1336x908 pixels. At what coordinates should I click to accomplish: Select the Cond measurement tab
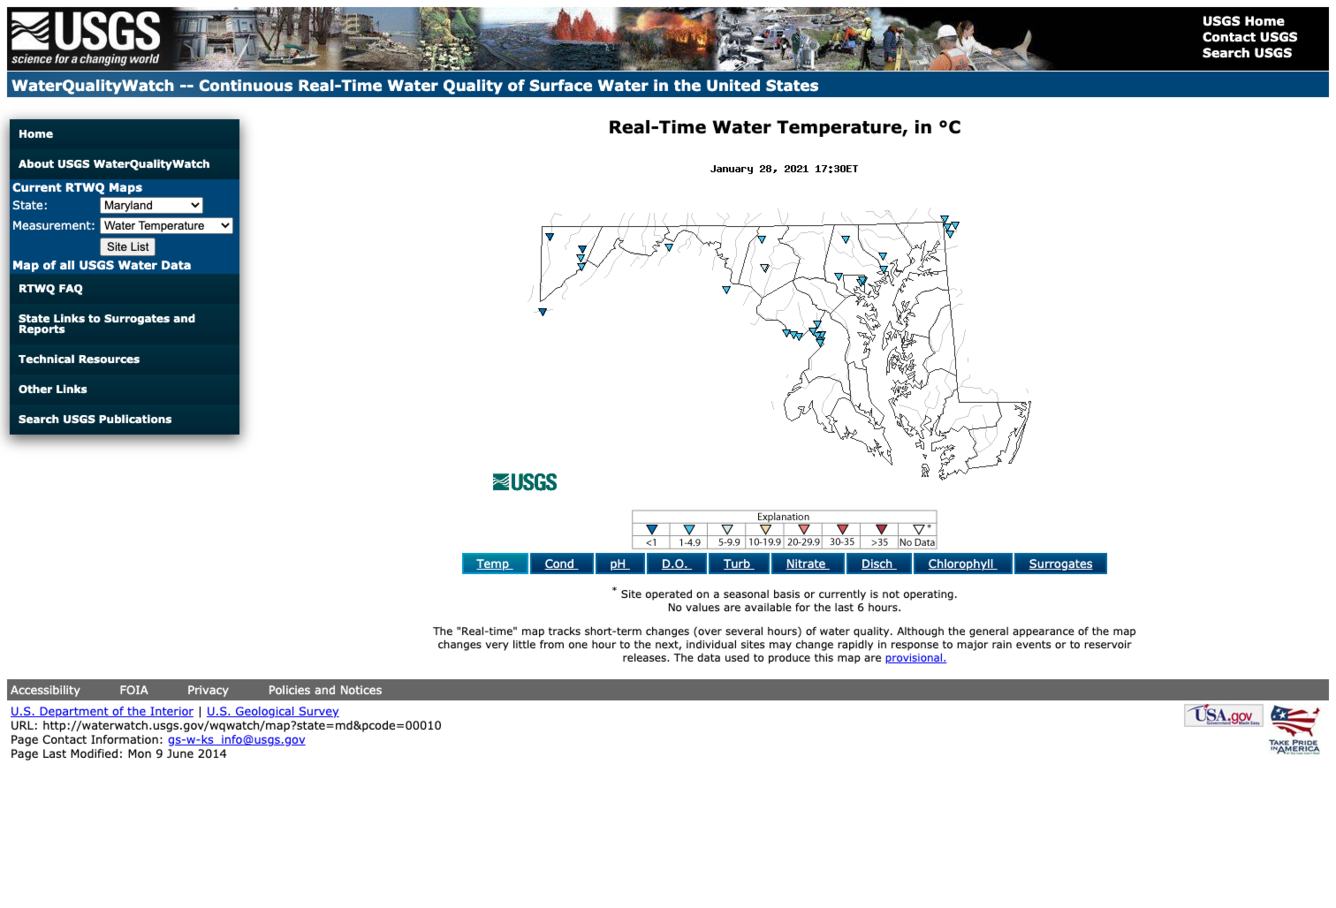click(560, 563)
